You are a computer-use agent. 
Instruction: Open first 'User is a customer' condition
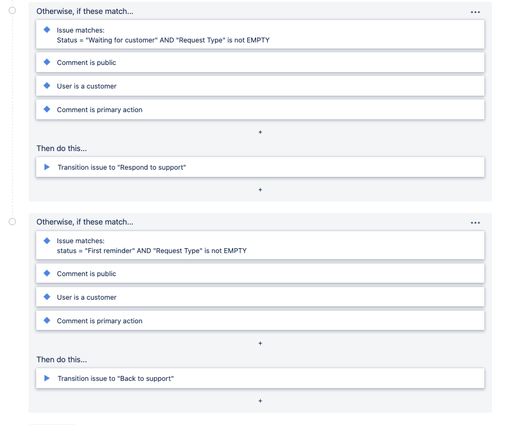tap(260, 86)
